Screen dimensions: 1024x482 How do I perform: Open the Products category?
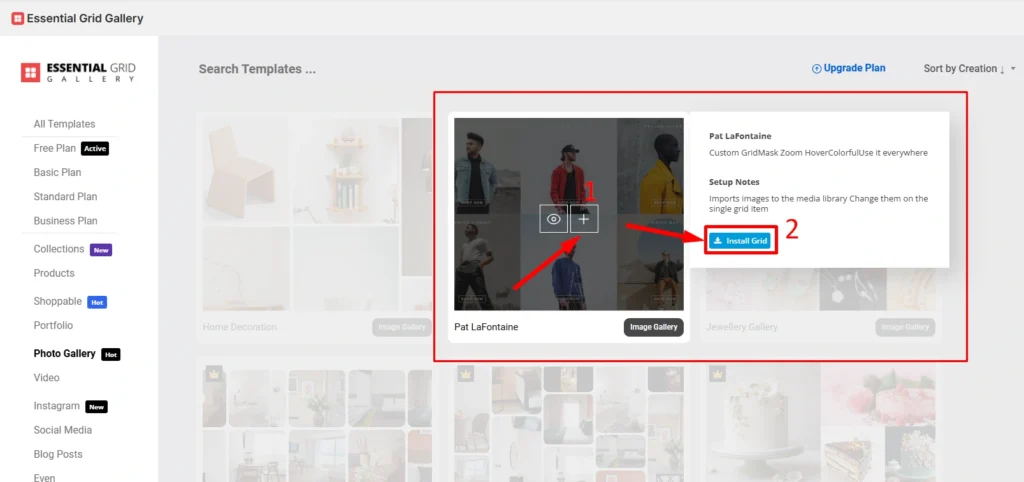[x=54, y=273]
